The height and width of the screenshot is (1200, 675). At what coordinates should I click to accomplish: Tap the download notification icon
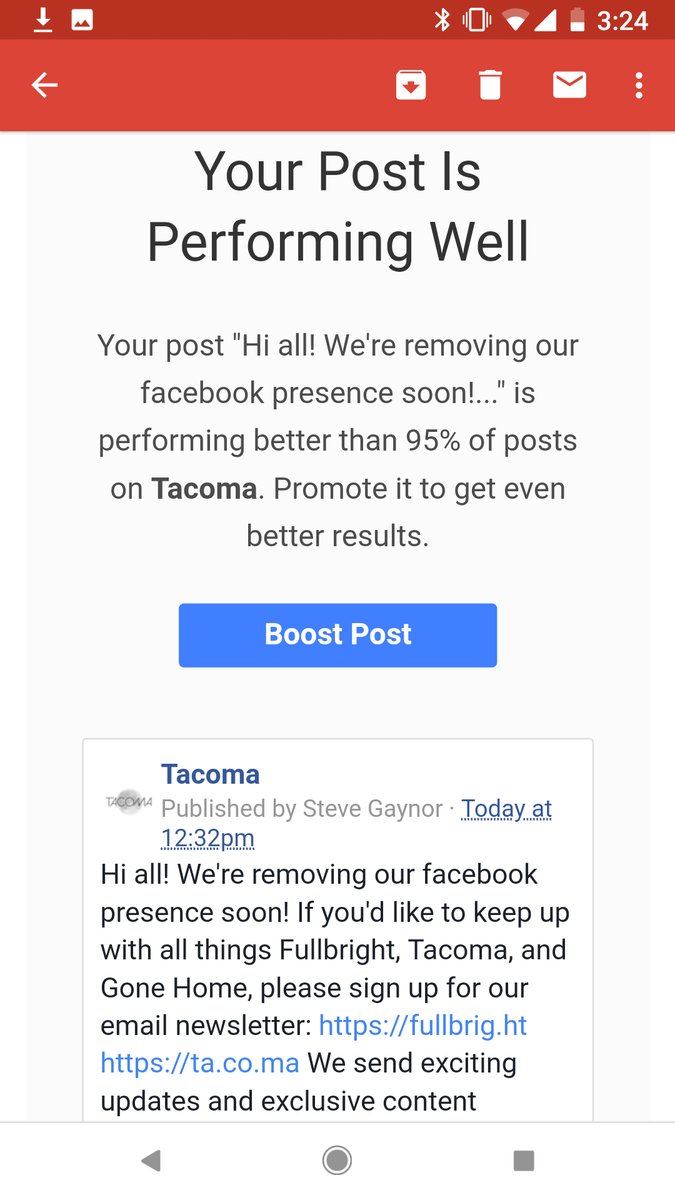coord(43,20)
